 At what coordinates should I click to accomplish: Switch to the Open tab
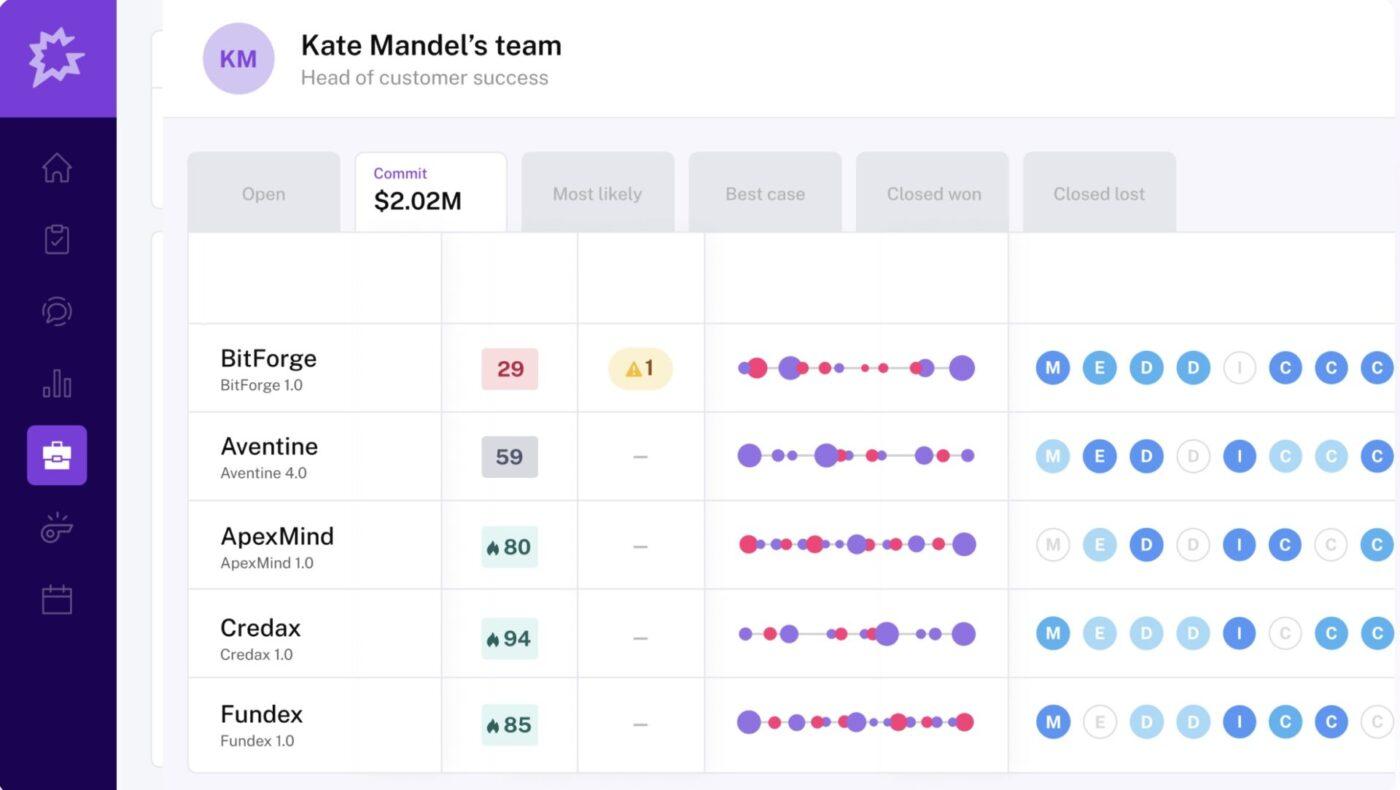pos(263,194)
